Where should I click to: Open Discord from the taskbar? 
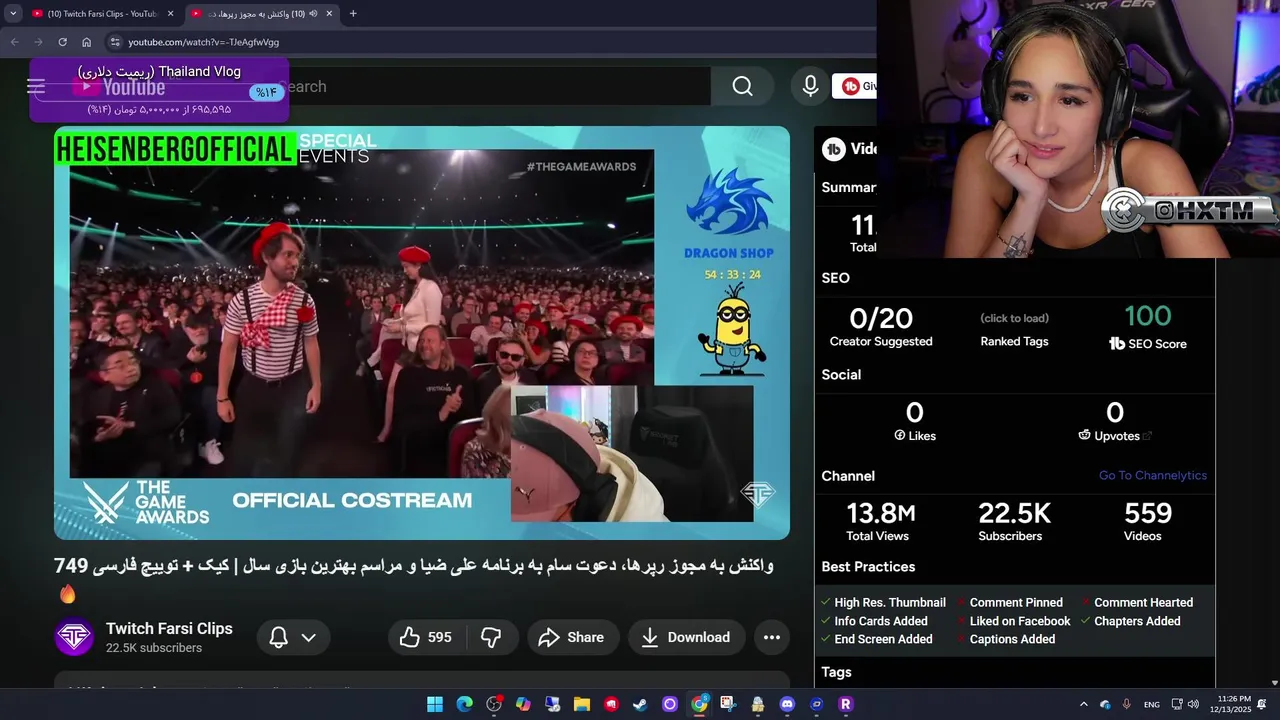click(x=787, y=704)
